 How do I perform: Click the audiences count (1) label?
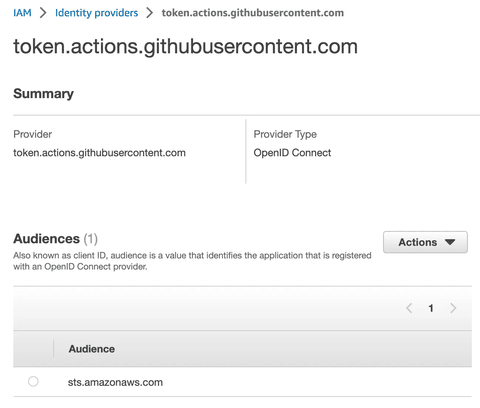(90, 239)
